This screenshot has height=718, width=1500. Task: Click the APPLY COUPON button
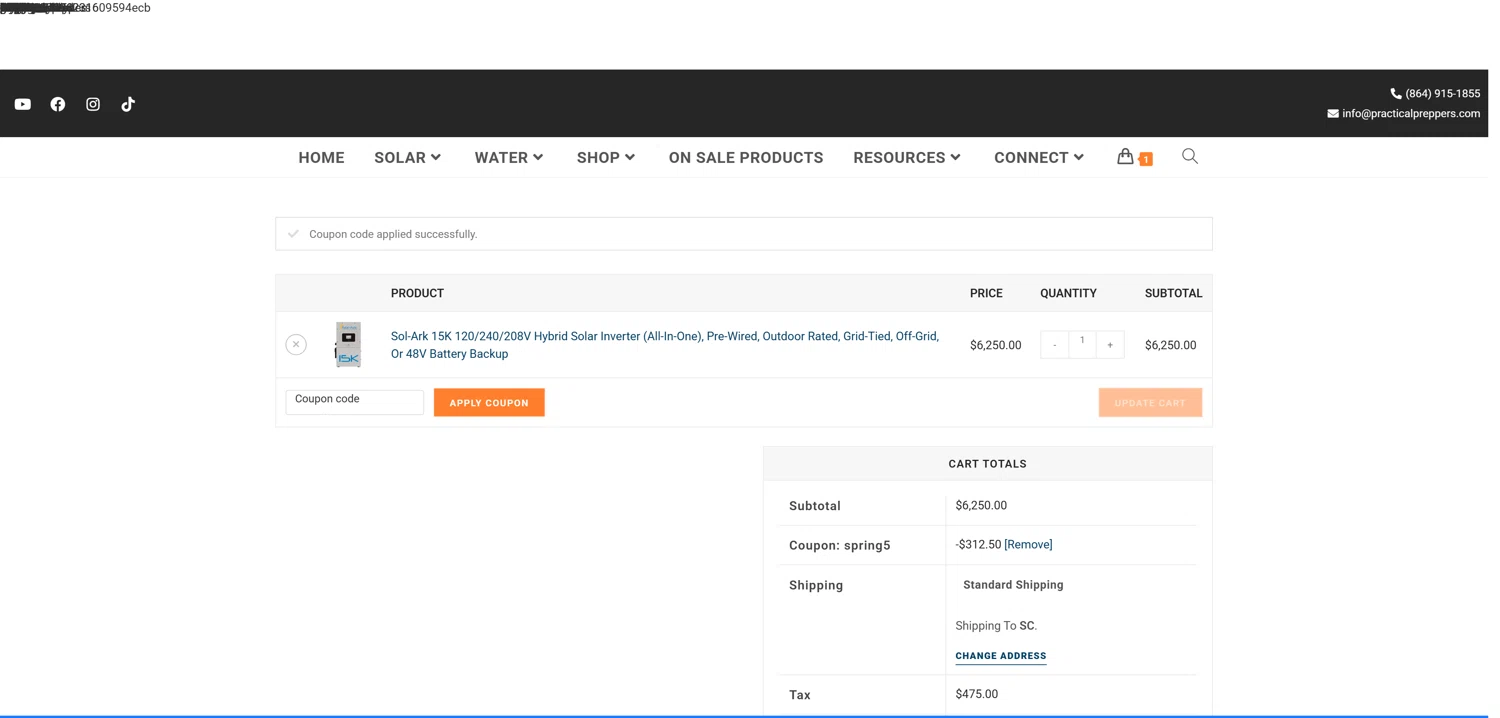point(489,402)
